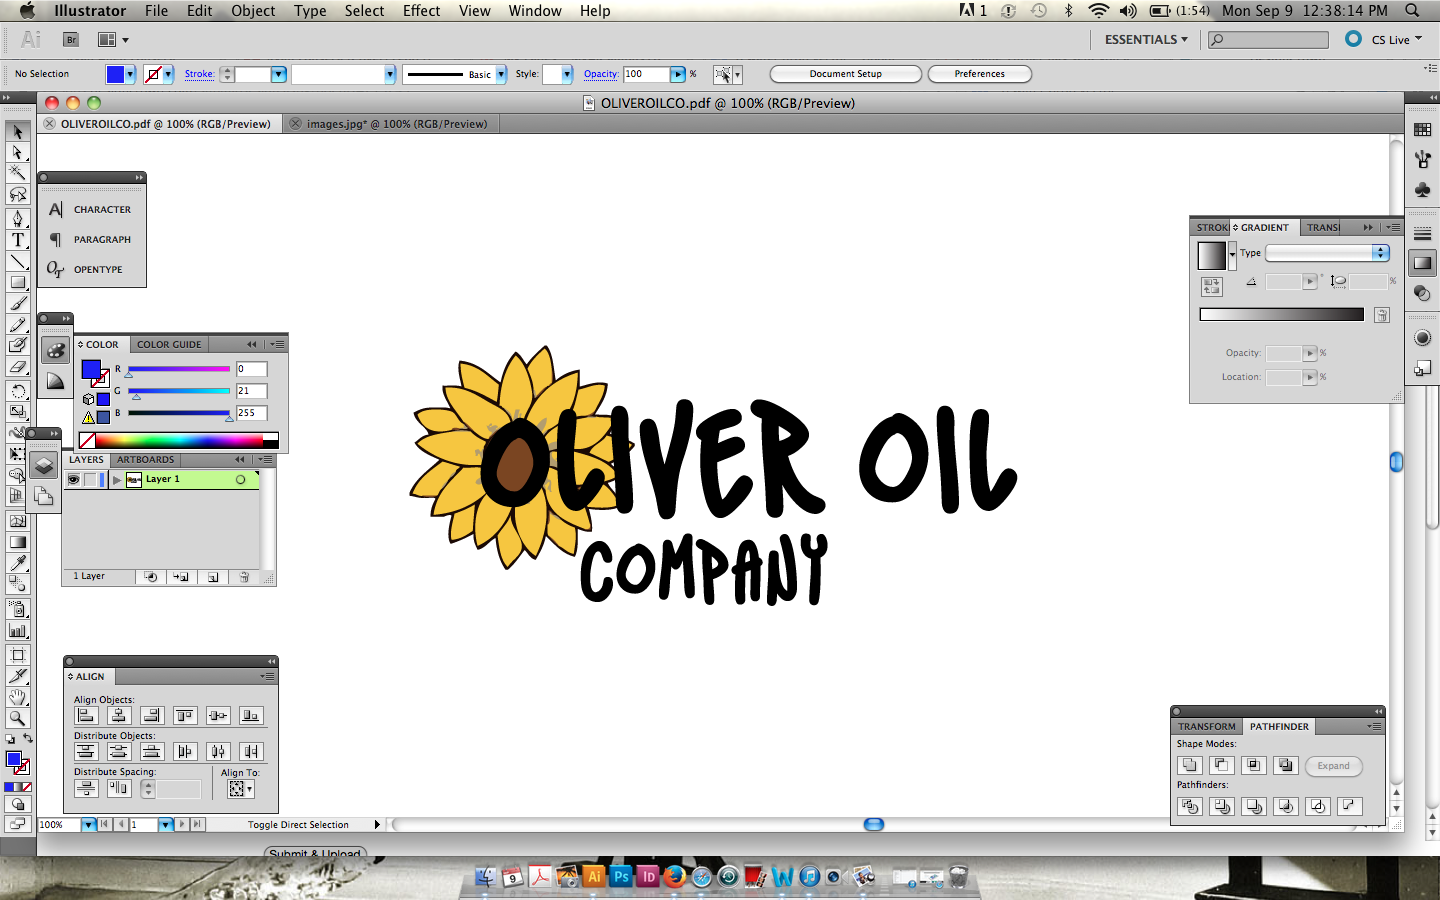Activate the Zoom tool
This screenshot has width=1440, height=900.
[17, 719]
